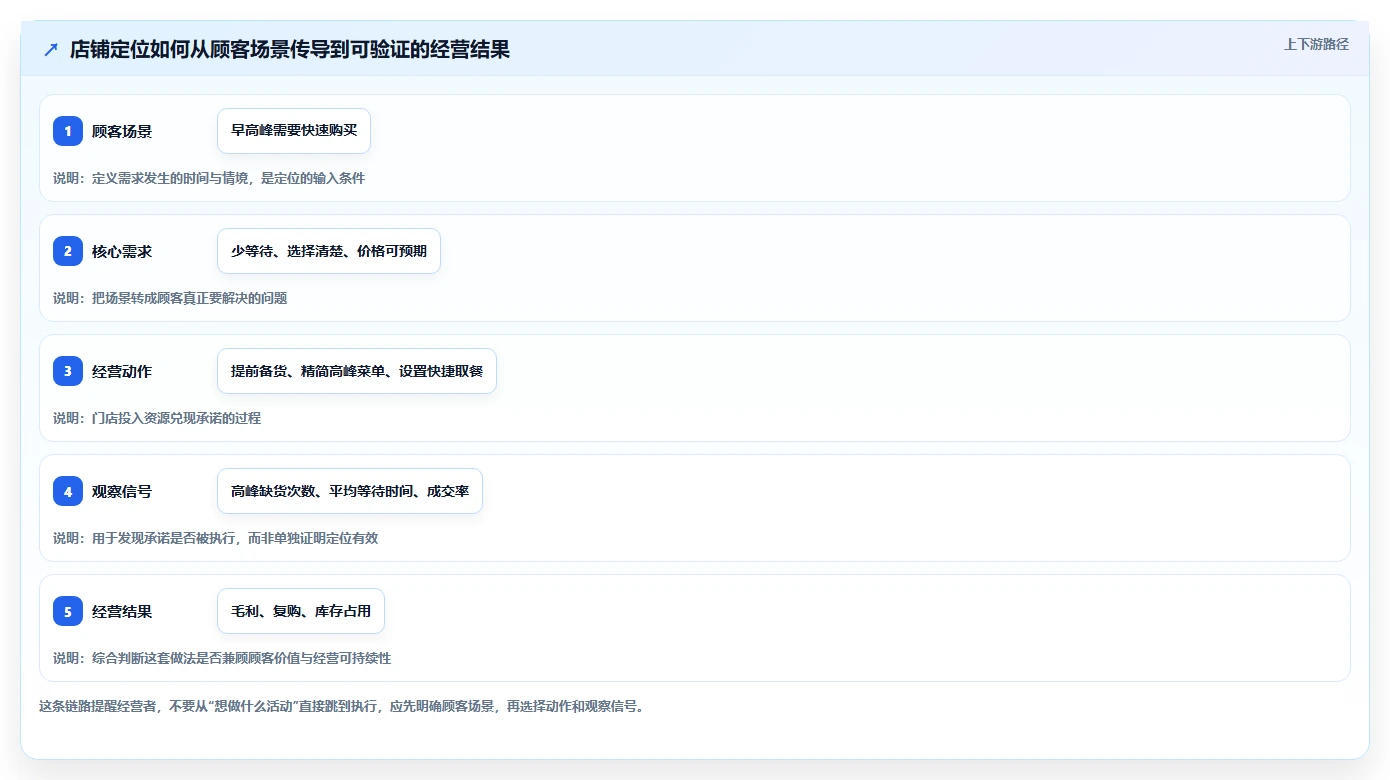Click the note 综合判断这套做法是否兼顾顾客价值
Screen dimensions: 1390x780
tap(222, 658)
